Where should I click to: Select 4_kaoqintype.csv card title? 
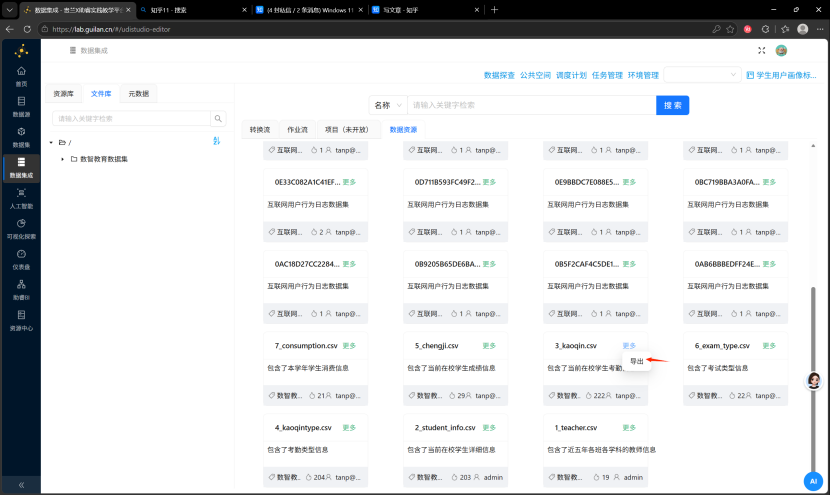pyautogui.click(x=303, y=428)
